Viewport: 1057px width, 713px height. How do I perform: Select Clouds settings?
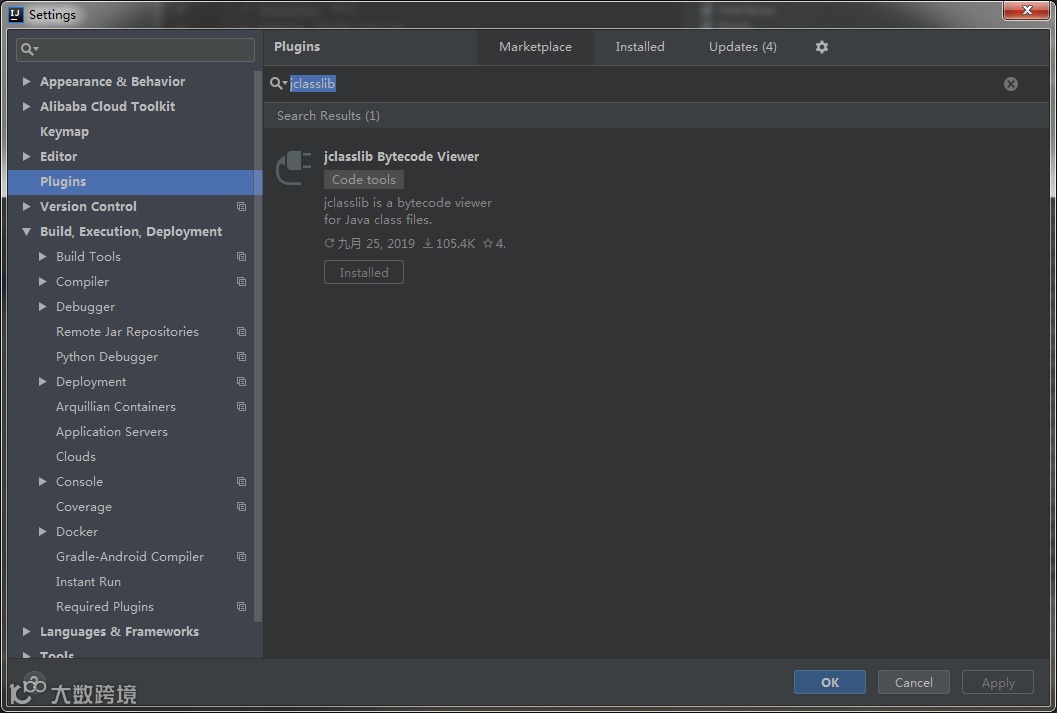tap(76, 456)
